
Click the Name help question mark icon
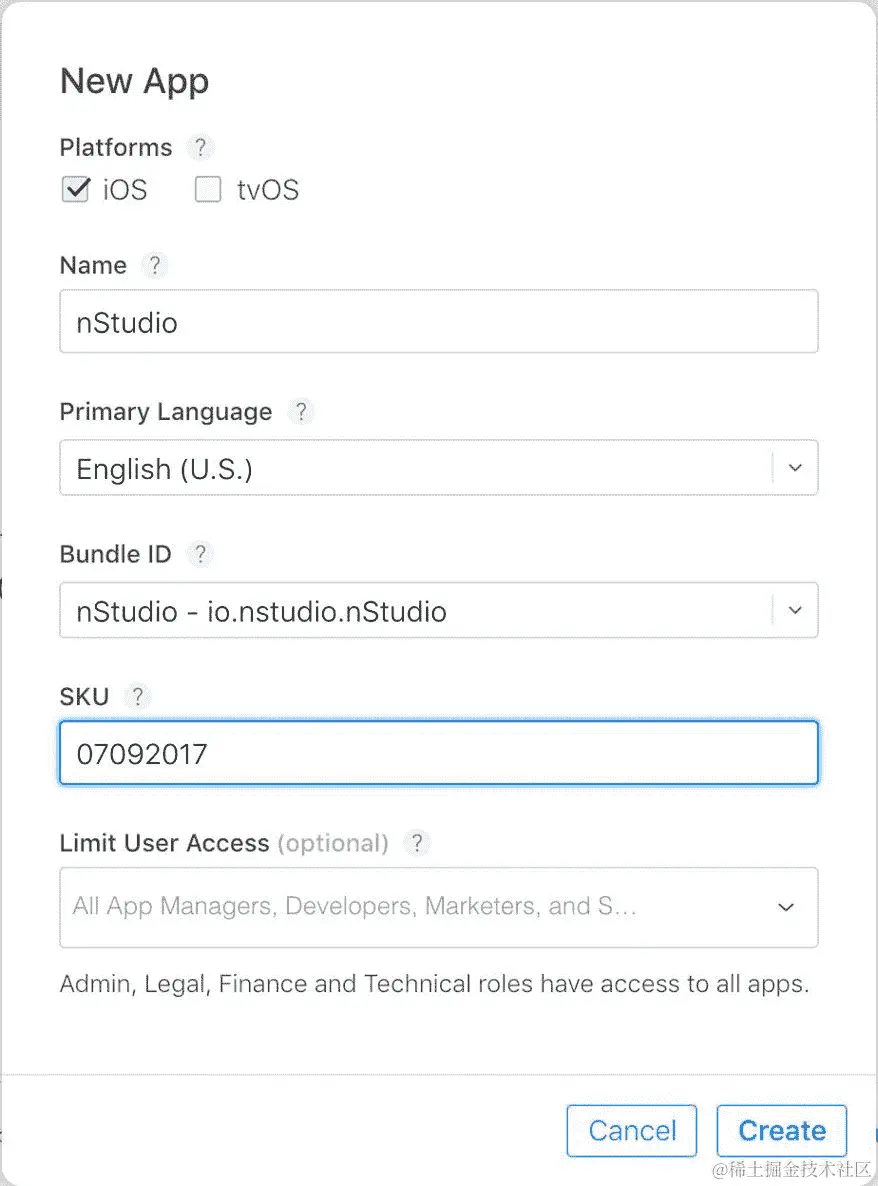[x=154, y=266]
